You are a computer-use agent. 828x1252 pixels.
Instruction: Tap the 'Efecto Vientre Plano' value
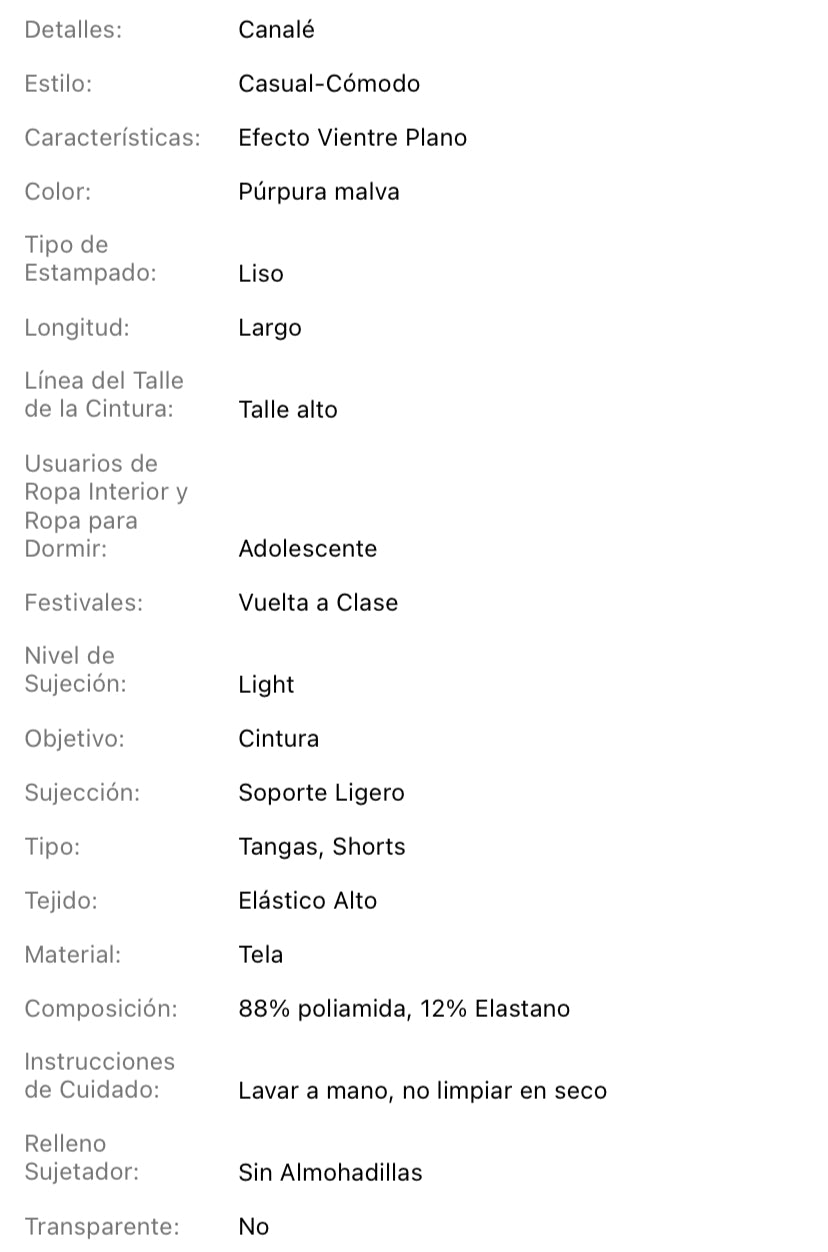click(352, 138)
